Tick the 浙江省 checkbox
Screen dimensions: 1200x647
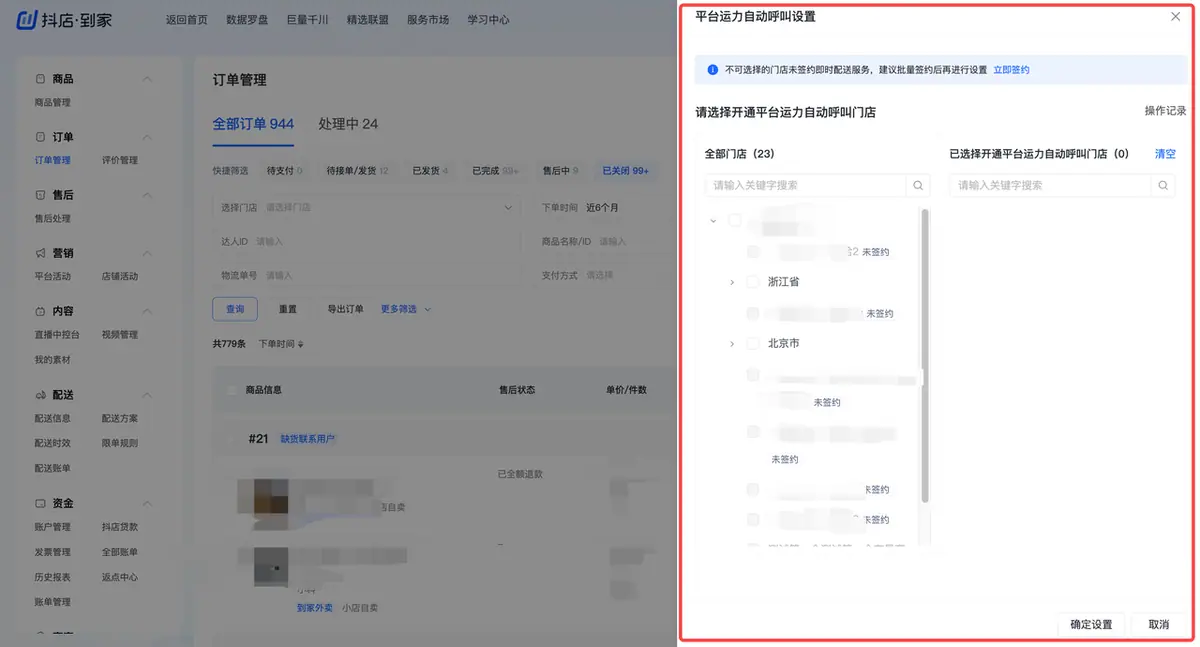pos(753,283)
